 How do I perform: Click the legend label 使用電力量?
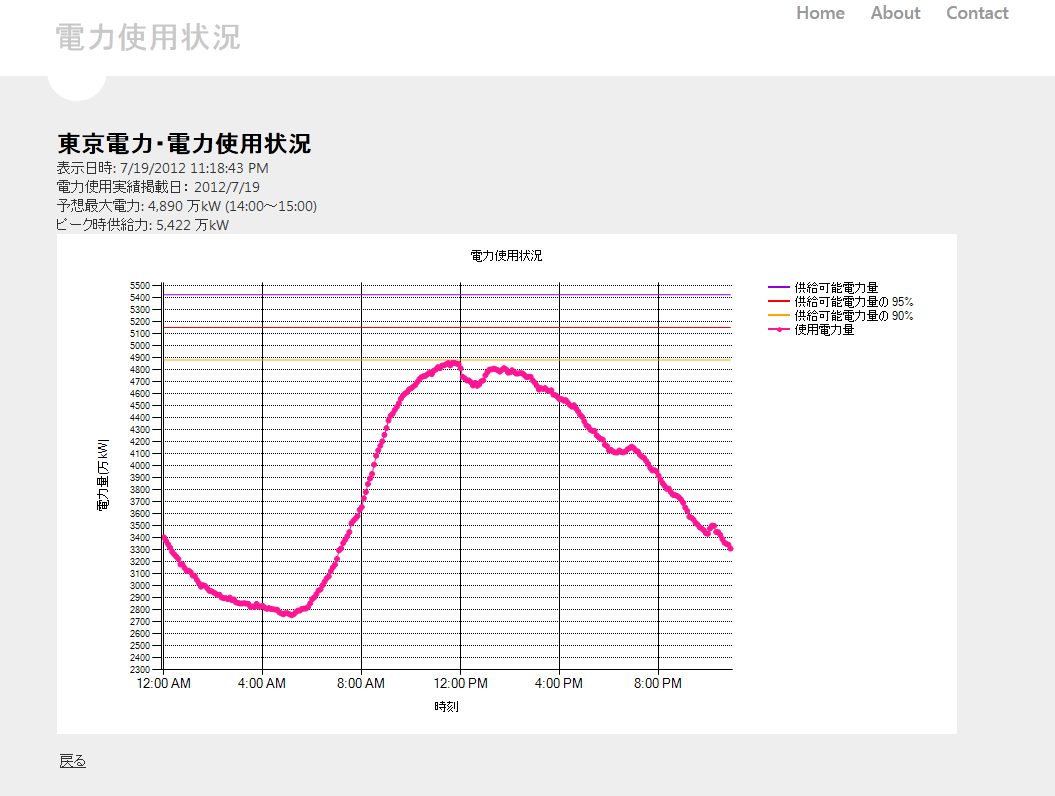click(x=824, y=330)
